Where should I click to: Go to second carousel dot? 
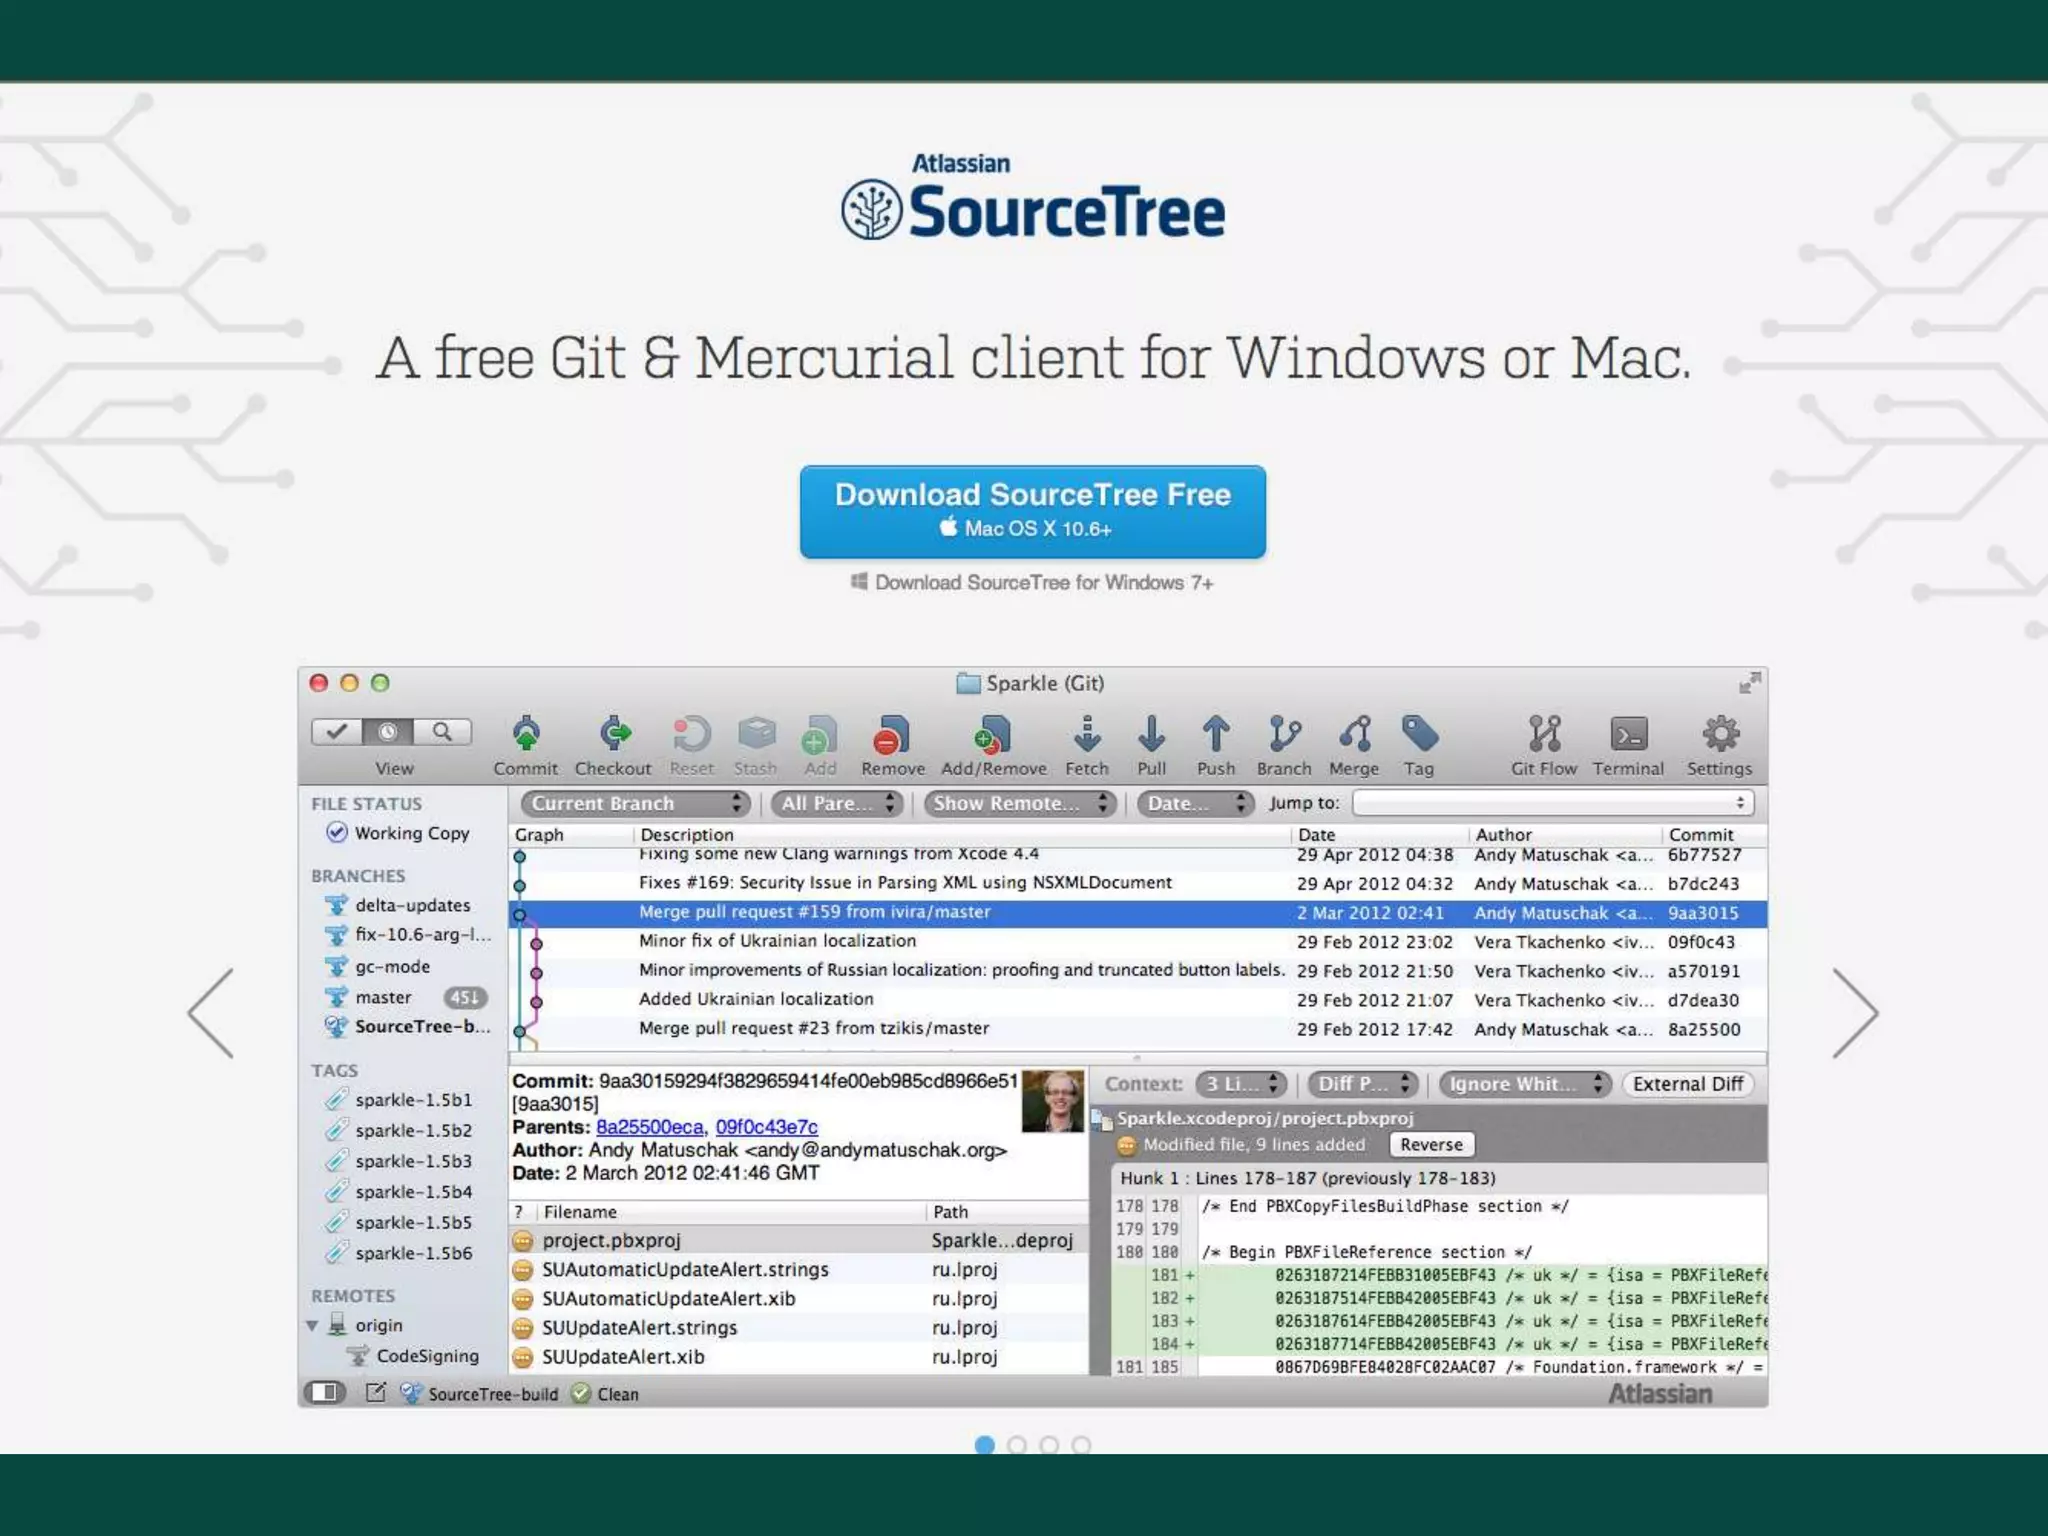tap(1017, 1445)
